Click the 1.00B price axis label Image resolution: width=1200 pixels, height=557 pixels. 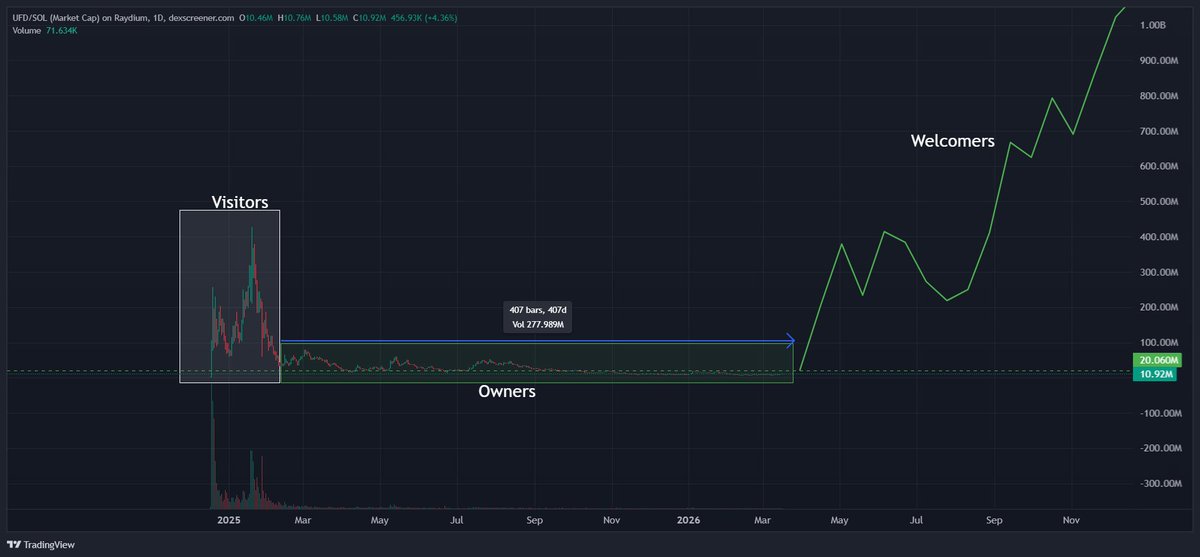[1155, 25]
